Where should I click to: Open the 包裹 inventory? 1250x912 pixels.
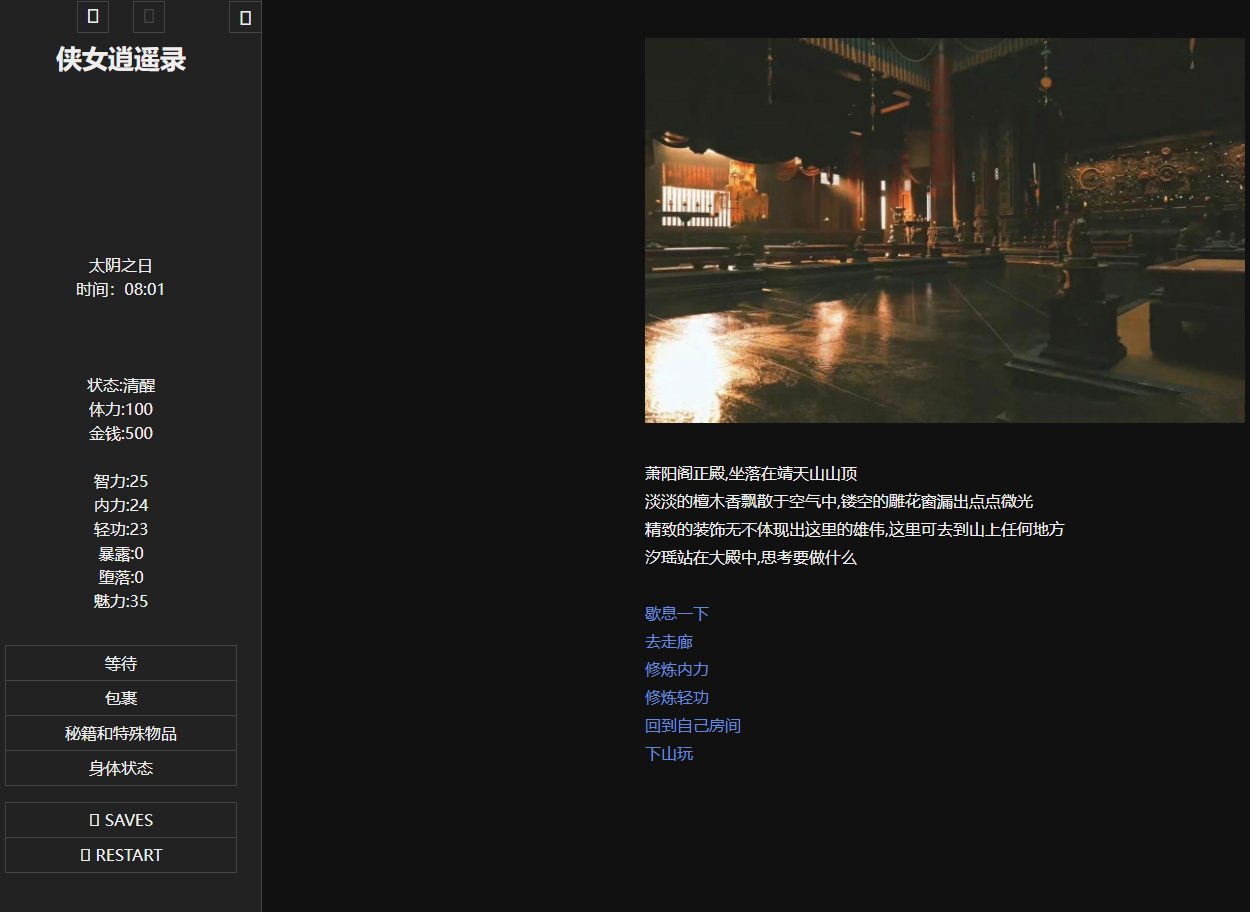click(121, 698)
